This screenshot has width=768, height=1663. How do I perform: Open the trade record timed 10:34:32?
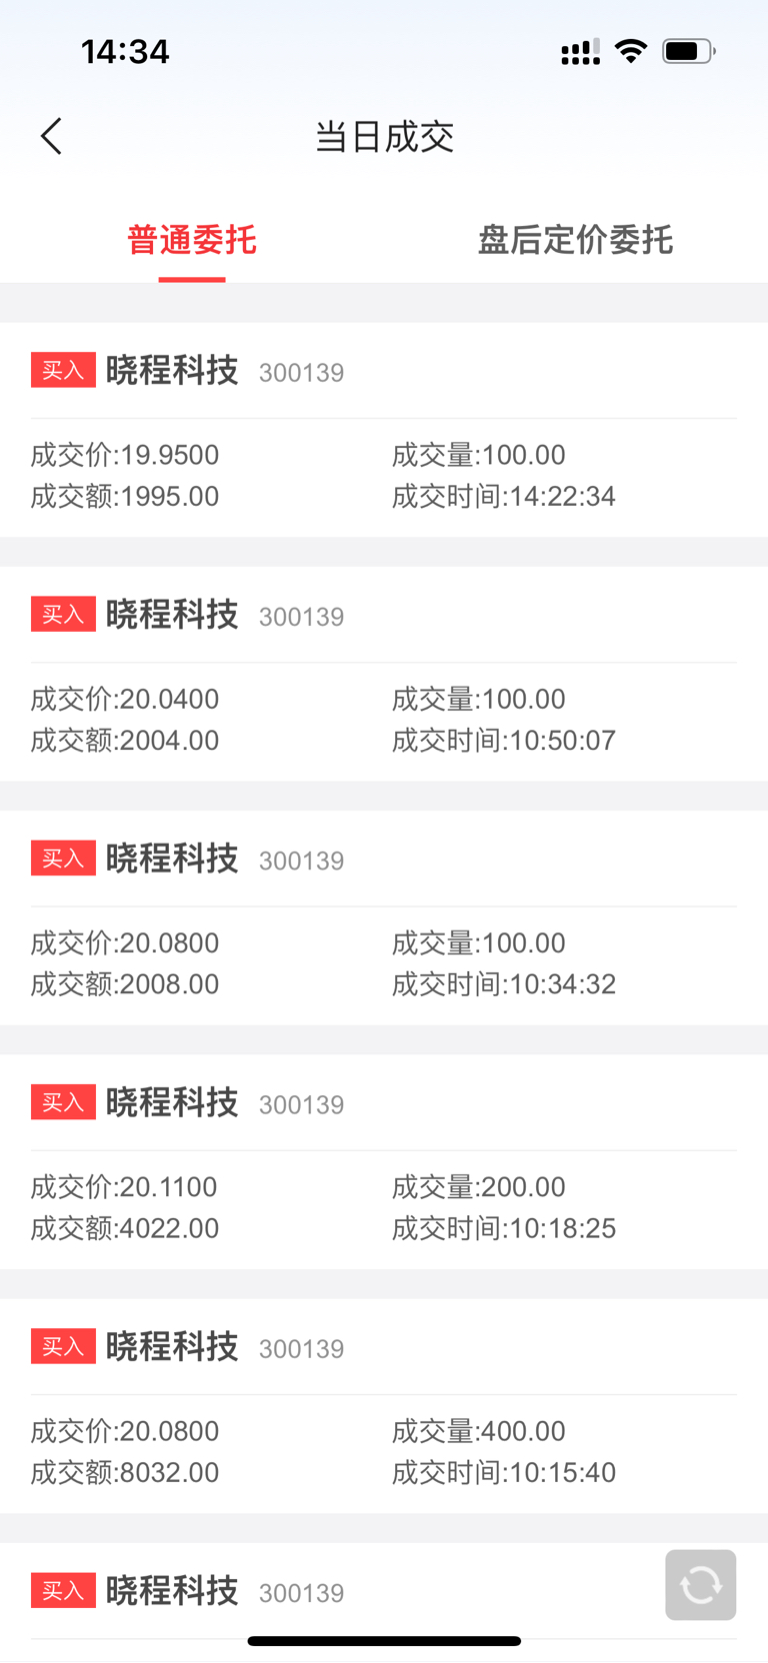pos(384,918)
